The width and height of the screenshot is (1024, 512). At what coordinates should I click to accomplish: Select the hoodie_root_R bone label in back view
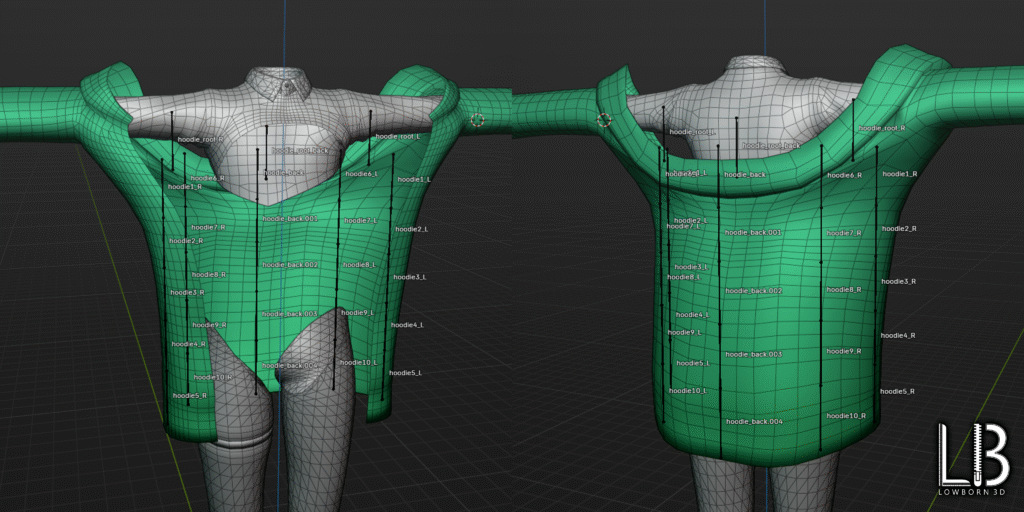(881, 128)
